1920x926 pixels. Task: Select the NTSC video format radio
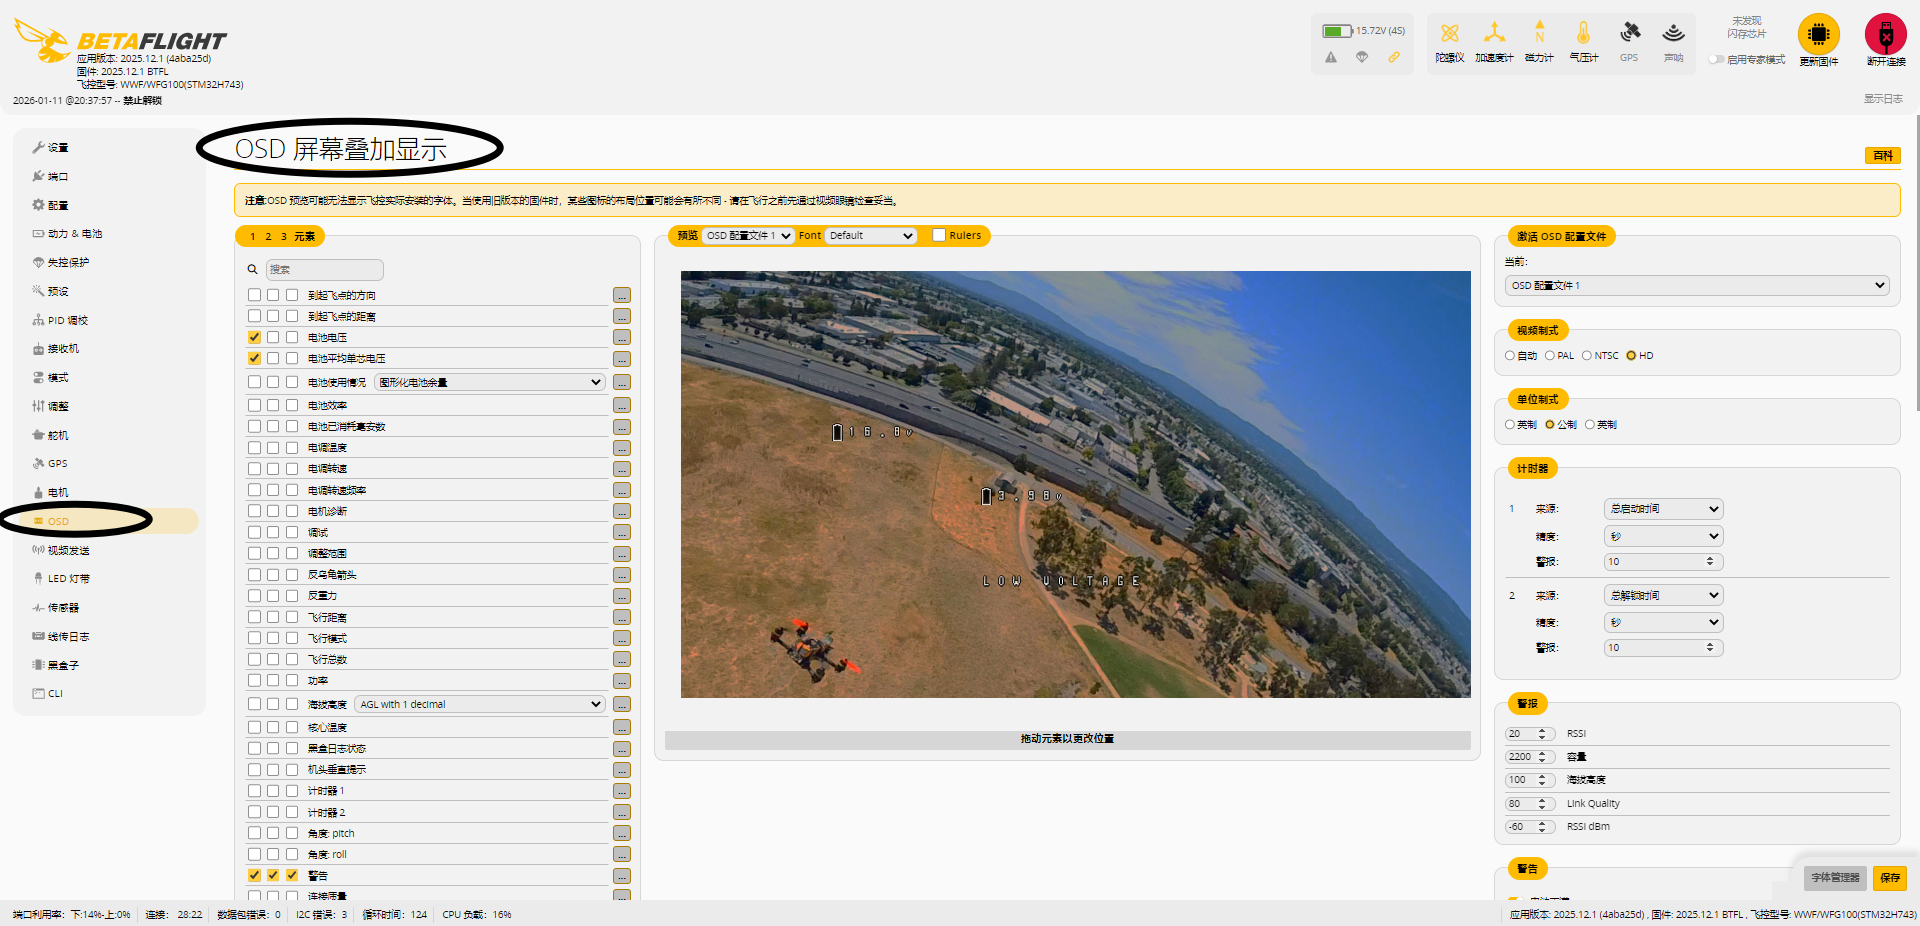click(x=1587, y=356)
